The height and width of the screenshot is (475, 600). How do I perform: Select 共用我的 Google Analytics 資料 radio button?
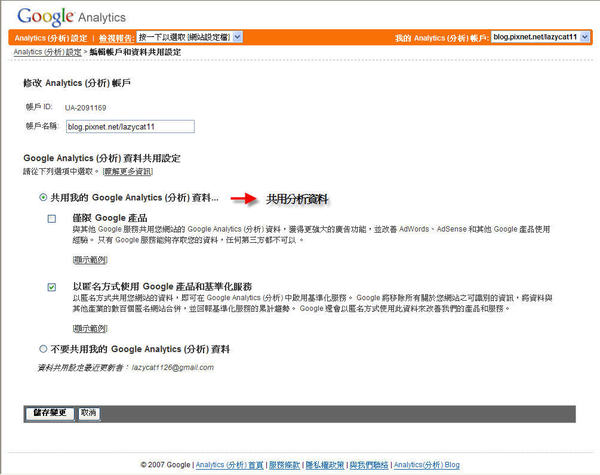coord(43,198)
